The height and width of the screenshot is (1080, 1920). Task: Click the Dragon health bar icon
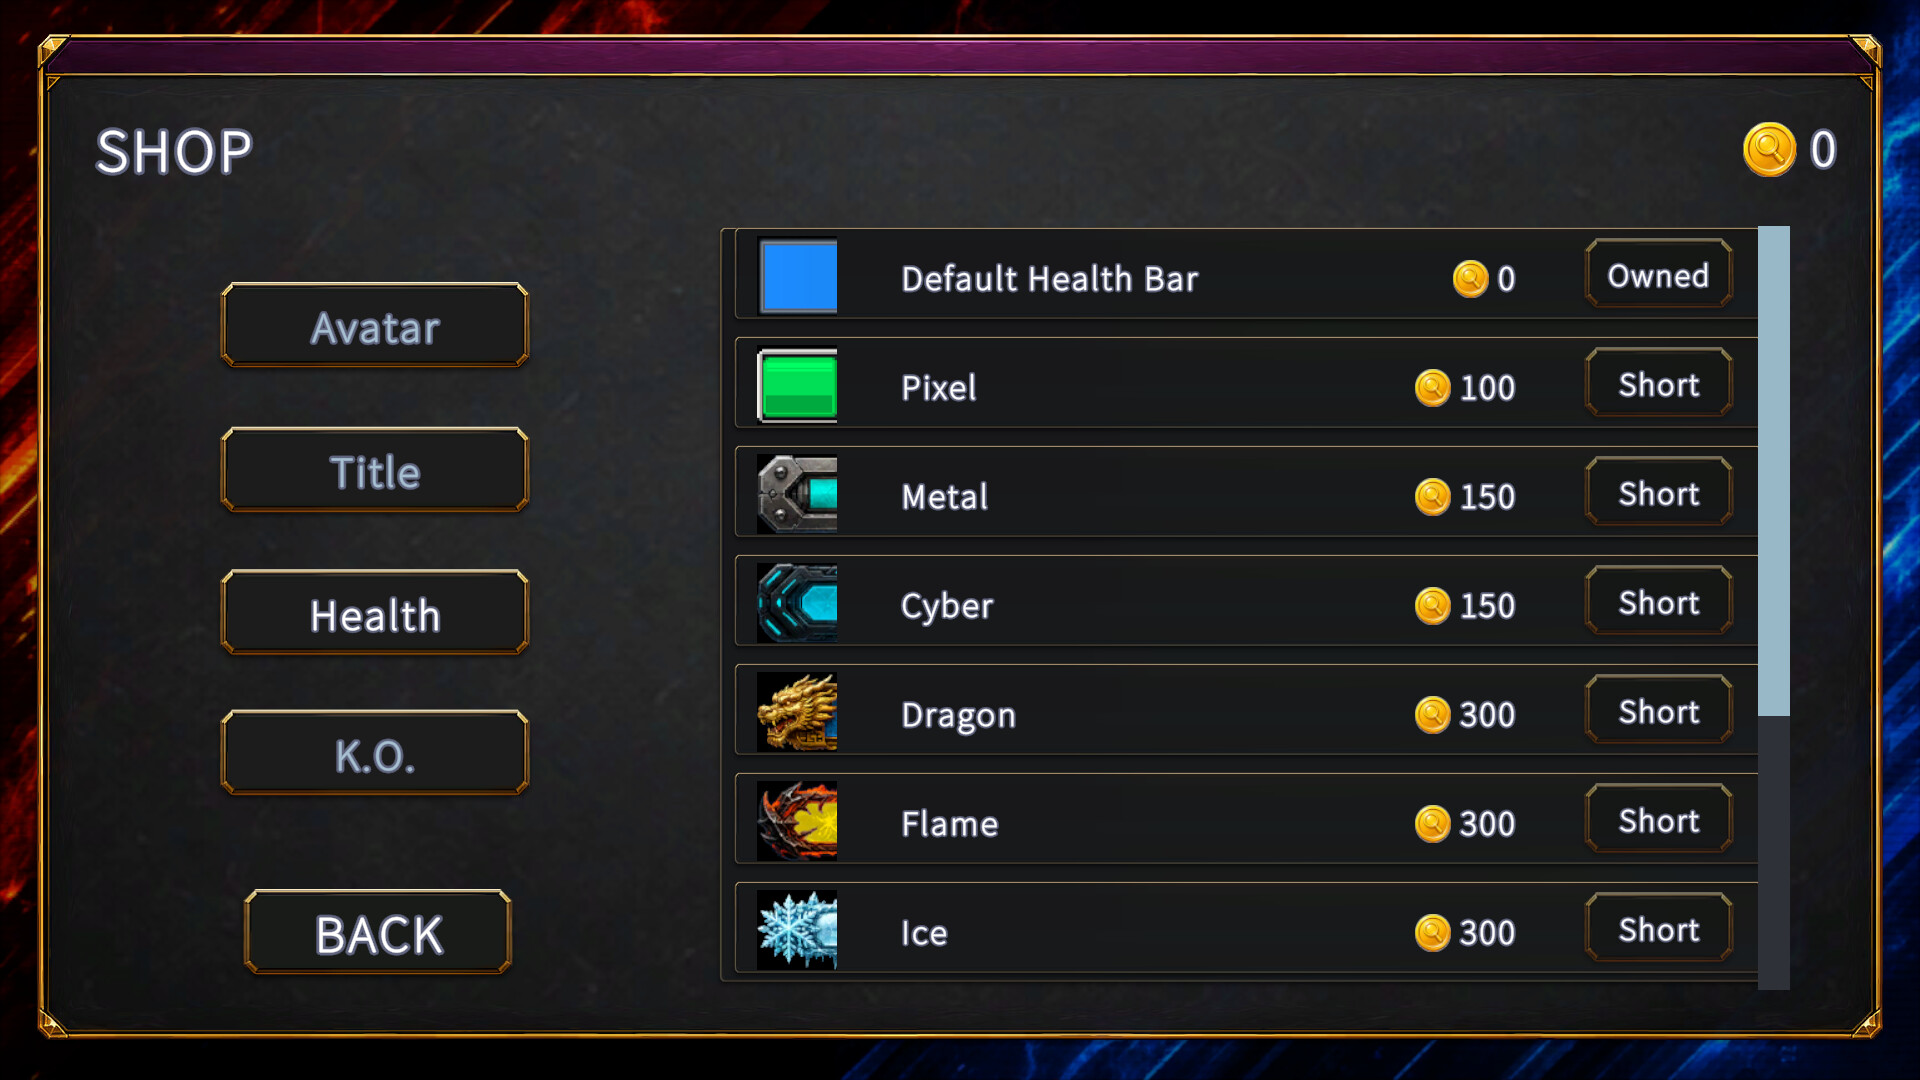(x=797, y=712)
